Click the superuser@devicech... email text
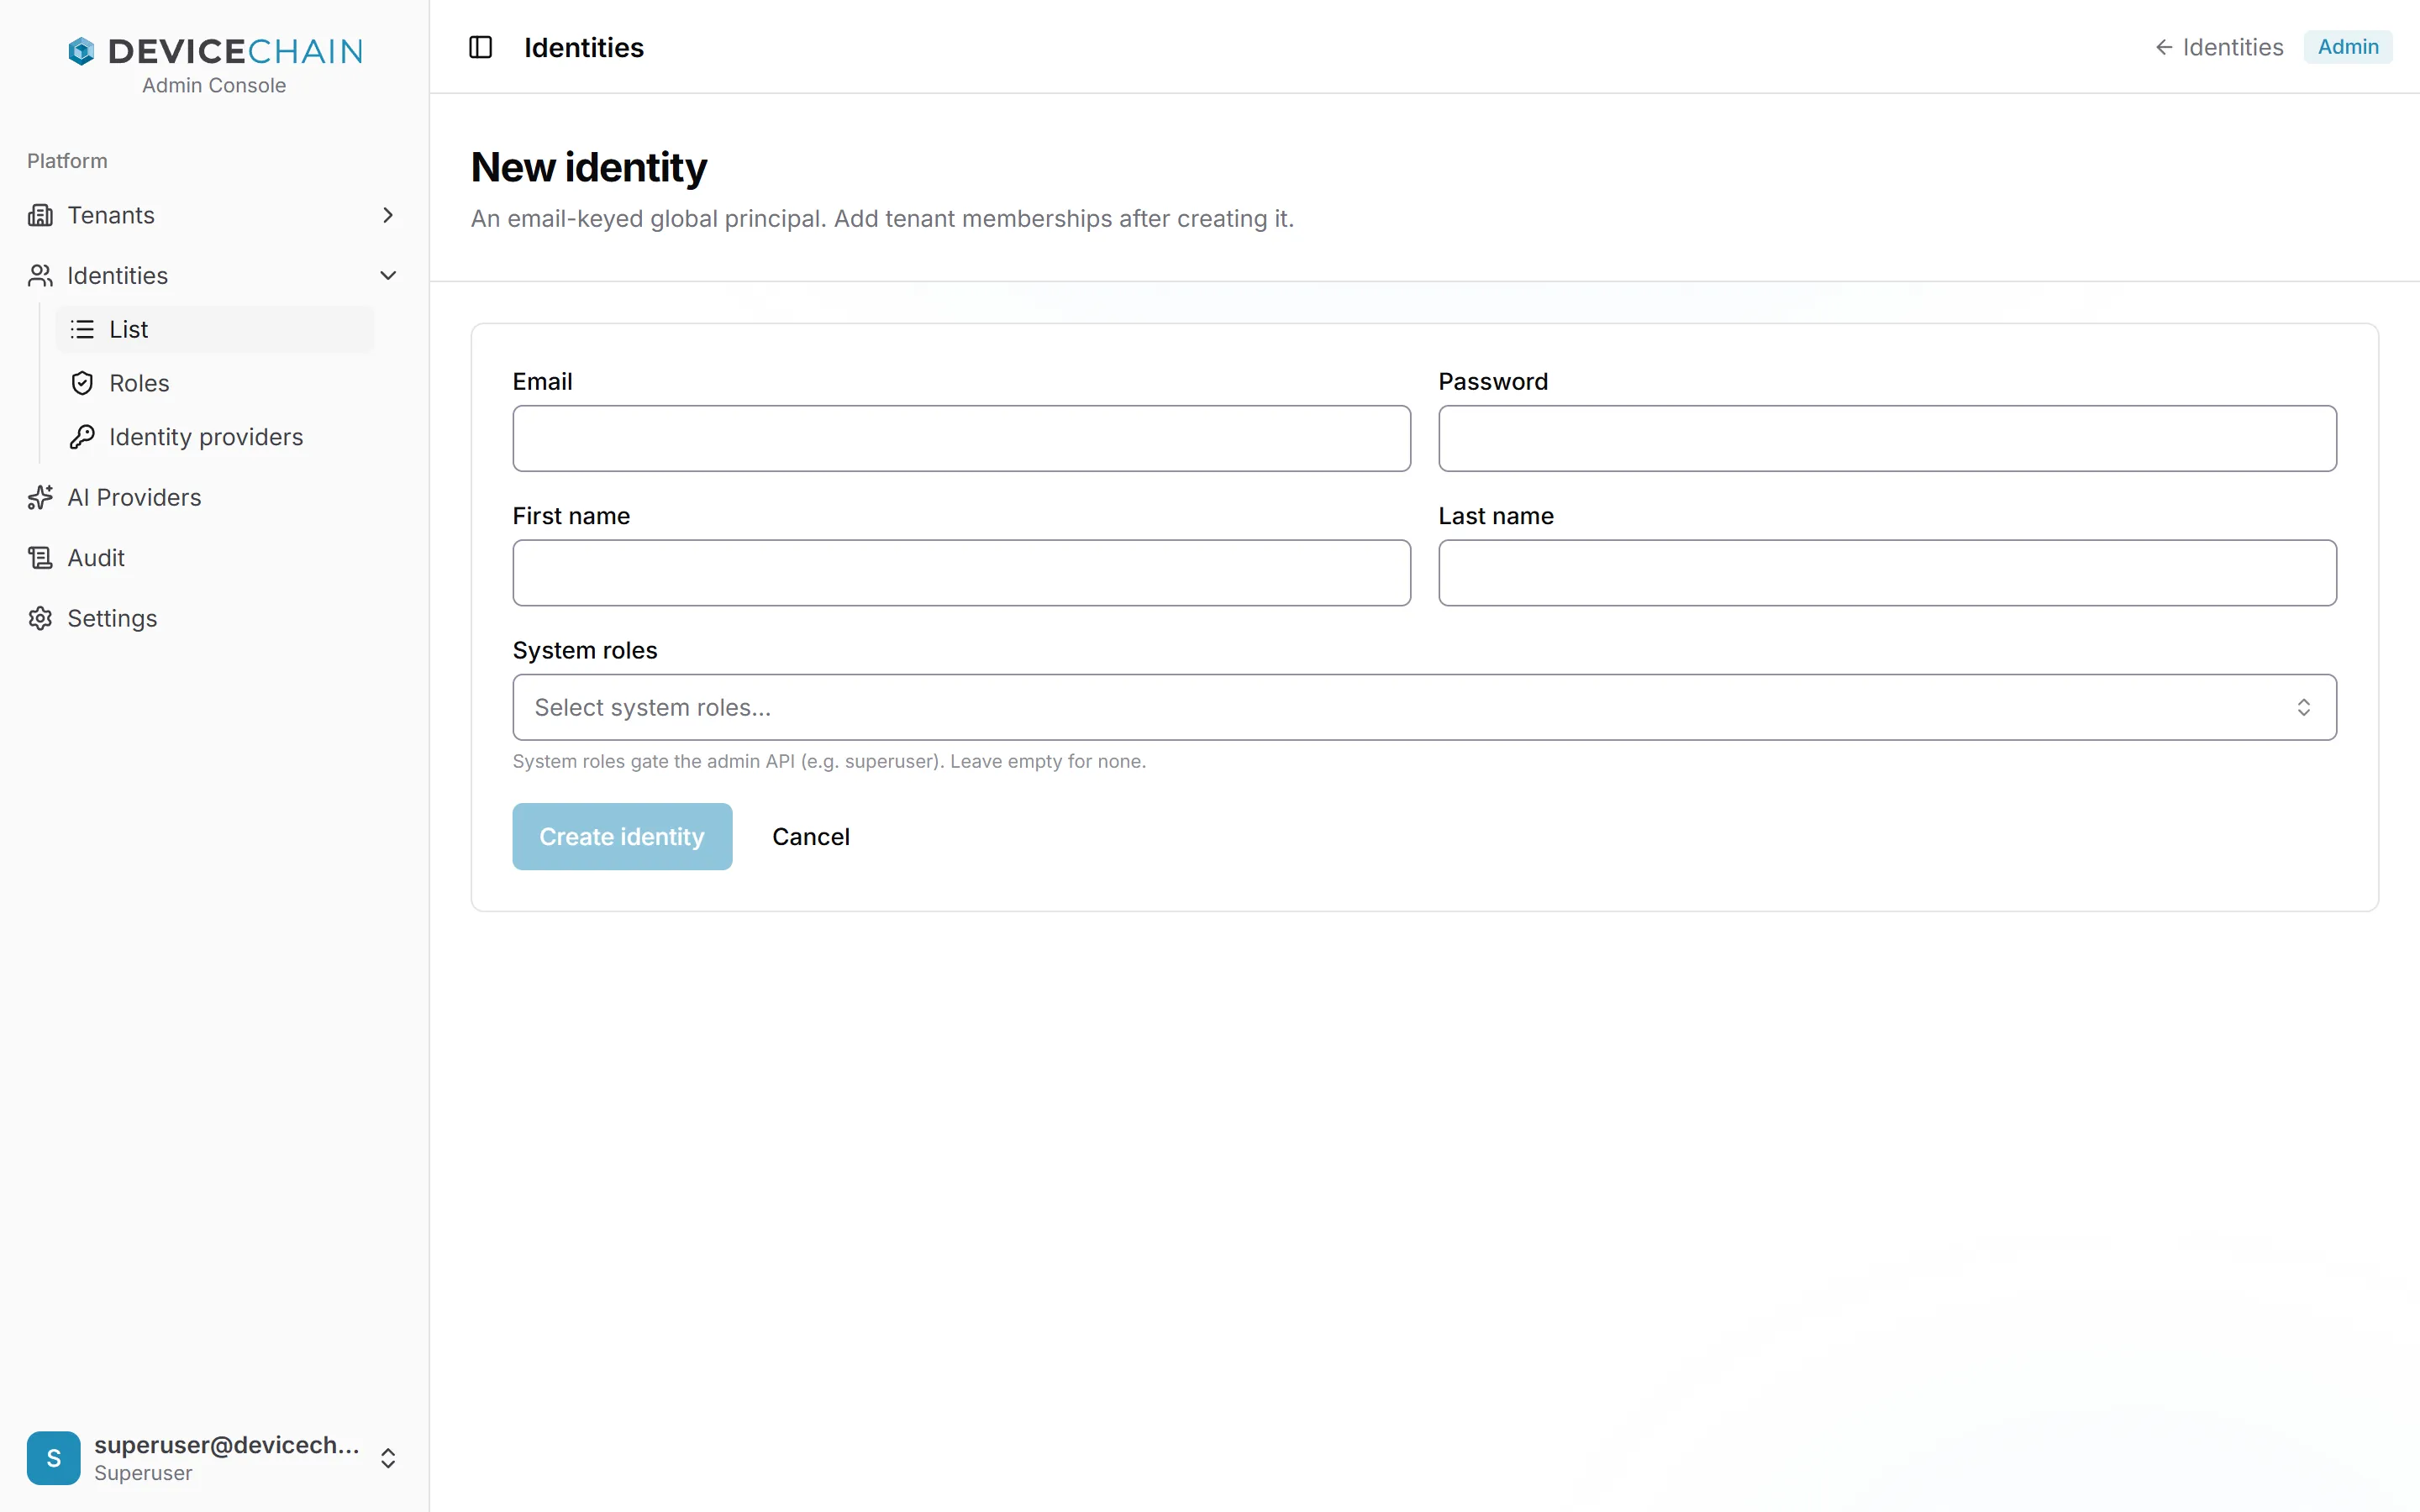 point(226,1445)
